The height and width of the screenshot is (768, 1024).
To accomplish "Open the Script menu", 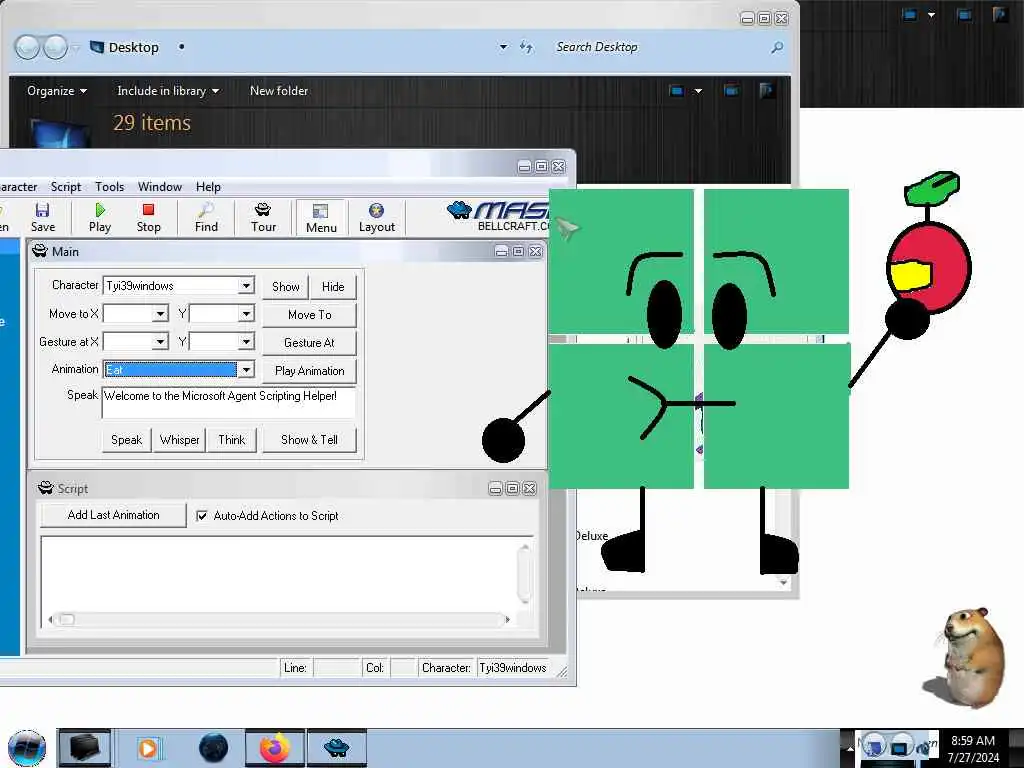I will click(x=66, y=187).
